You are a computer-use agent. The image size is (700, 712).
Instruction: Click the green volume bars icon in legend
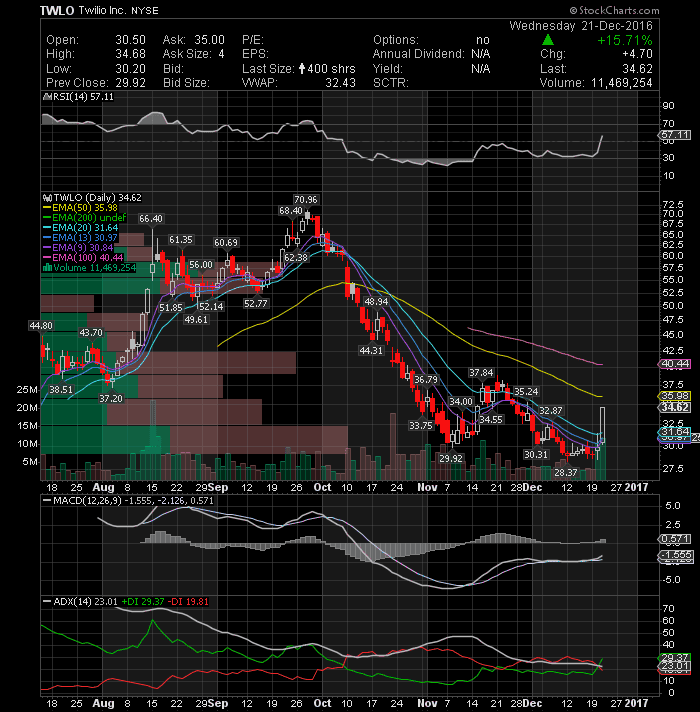(x=47, y=268)
